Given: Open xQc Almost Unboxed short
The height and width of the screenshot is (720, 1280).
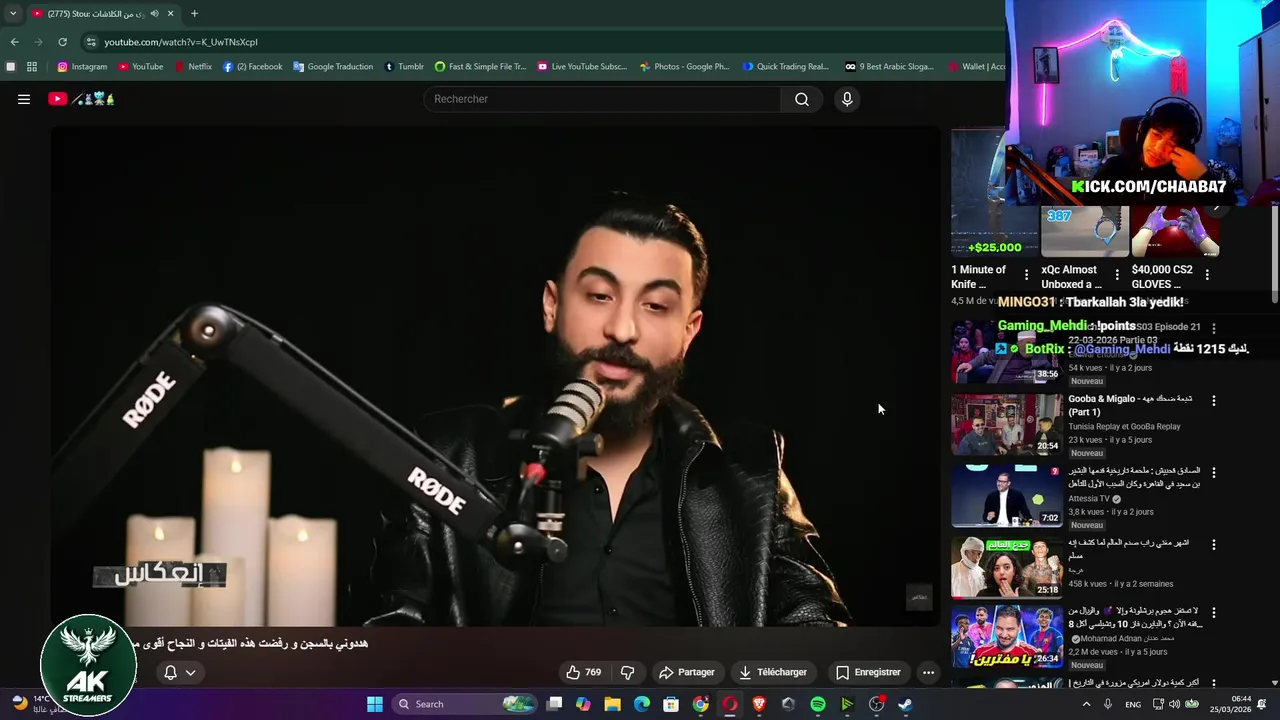Looking at the screenshot, I should click(x=1085, y=231).
